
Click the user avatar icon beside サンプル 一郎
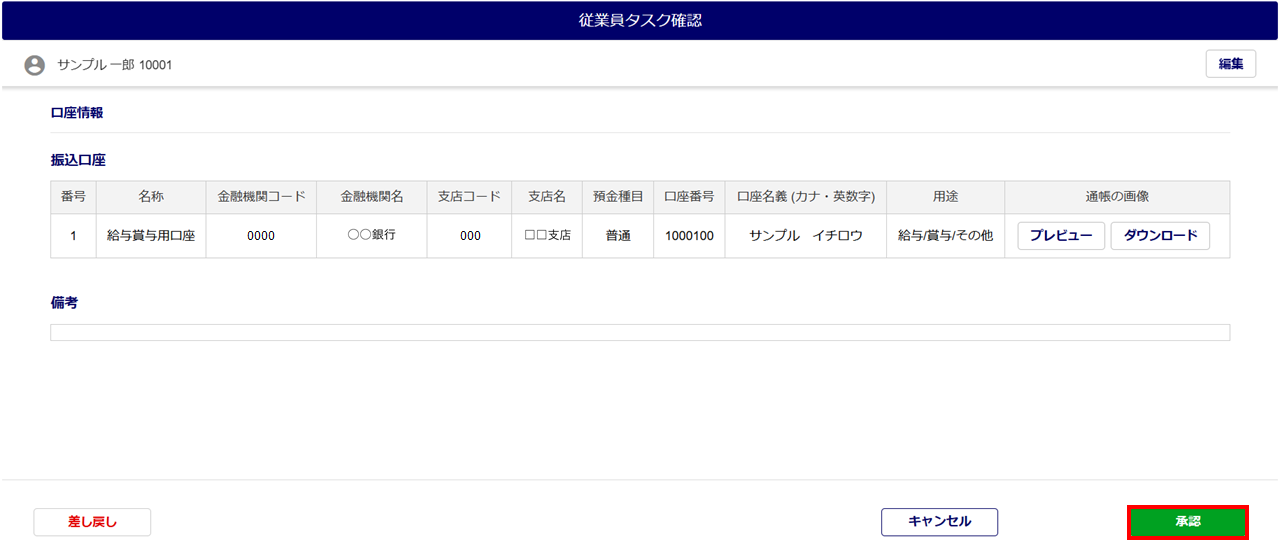click(35, 65)
